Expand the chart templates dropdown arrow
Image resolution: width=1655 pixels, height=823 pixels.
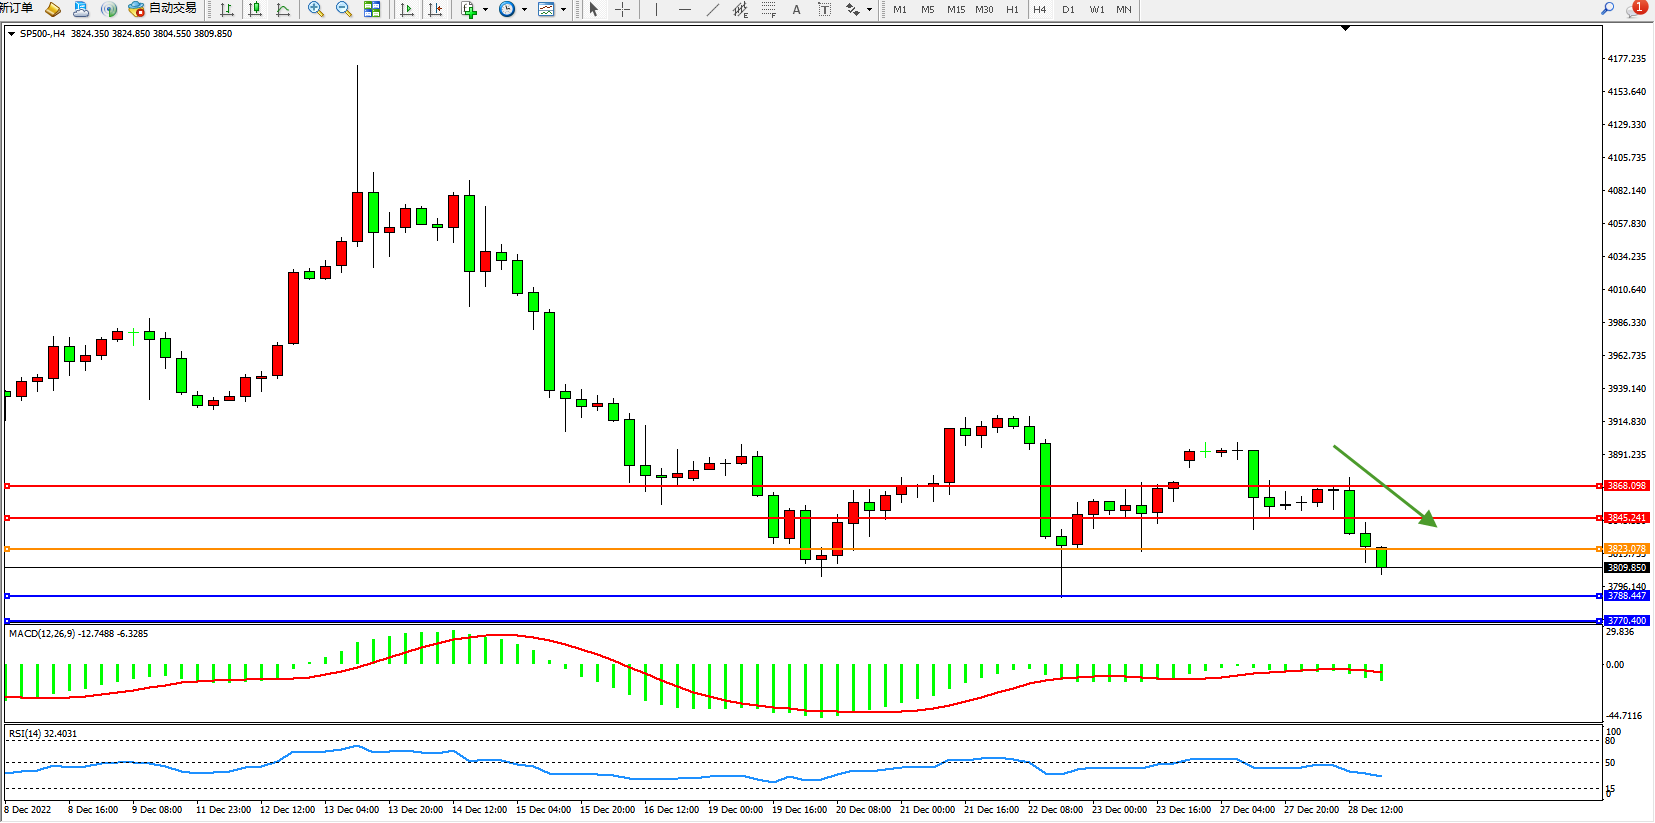(x=563, y=9)
